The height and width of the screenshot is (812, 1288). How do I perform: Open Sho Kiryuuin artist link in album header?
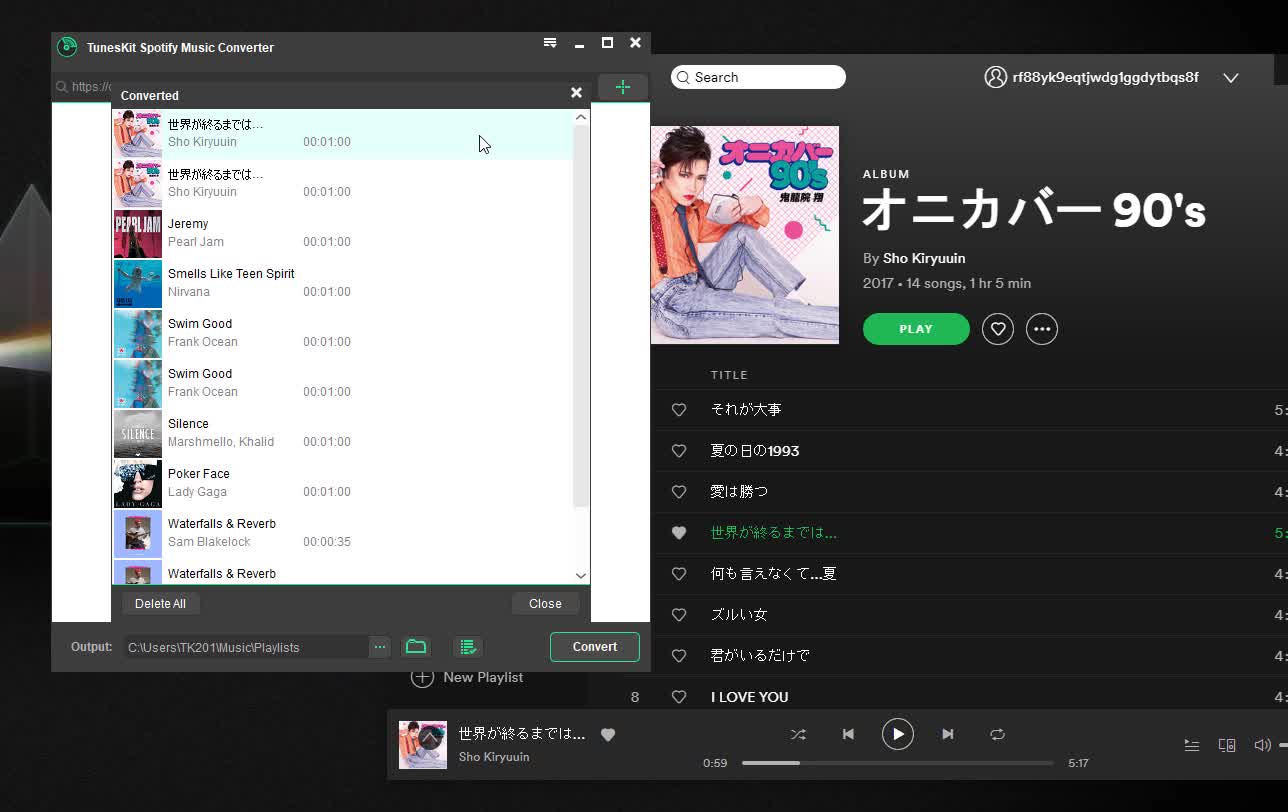(x=924, y=258)
